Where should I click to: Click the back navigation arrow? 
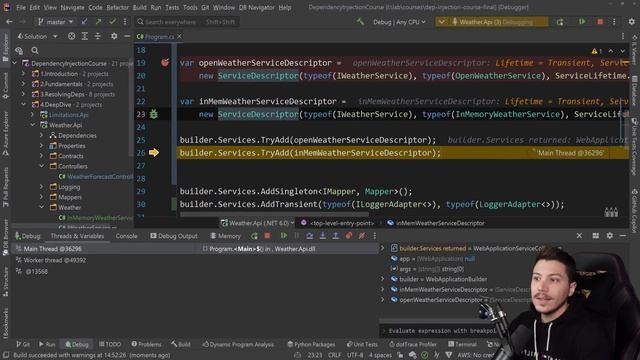(9, 22)
